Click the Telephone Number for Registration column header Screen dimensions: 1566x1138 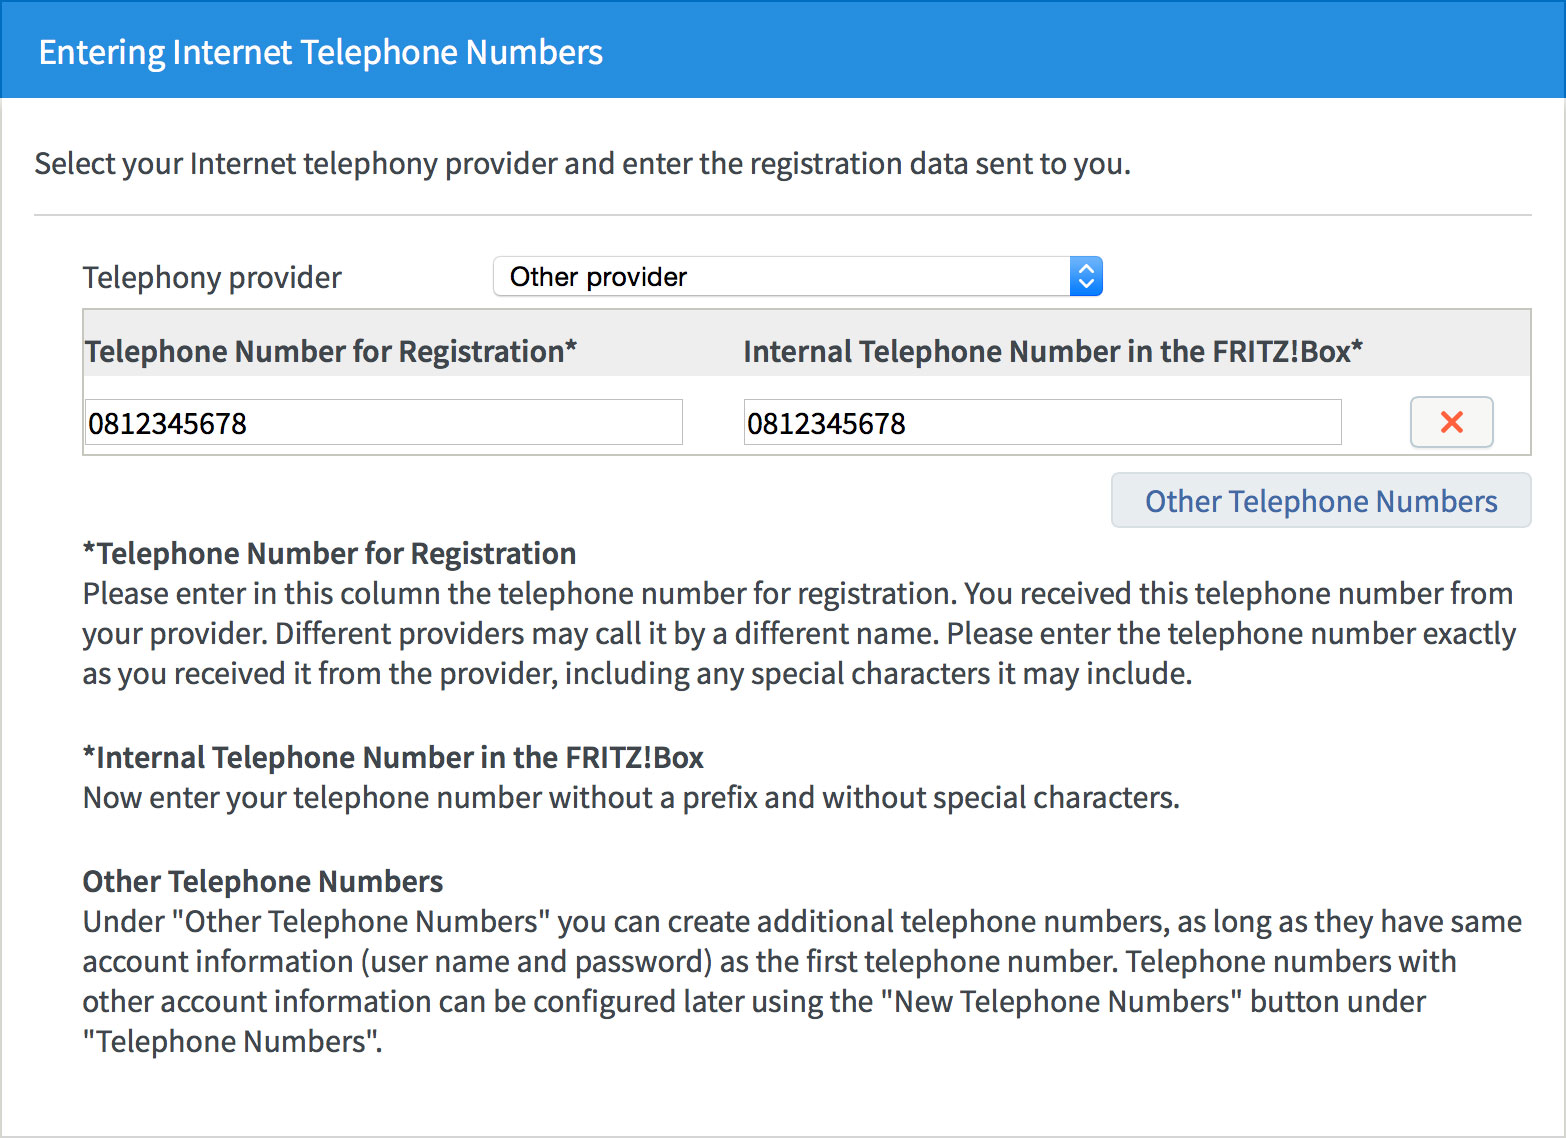[x=330, y=351]
